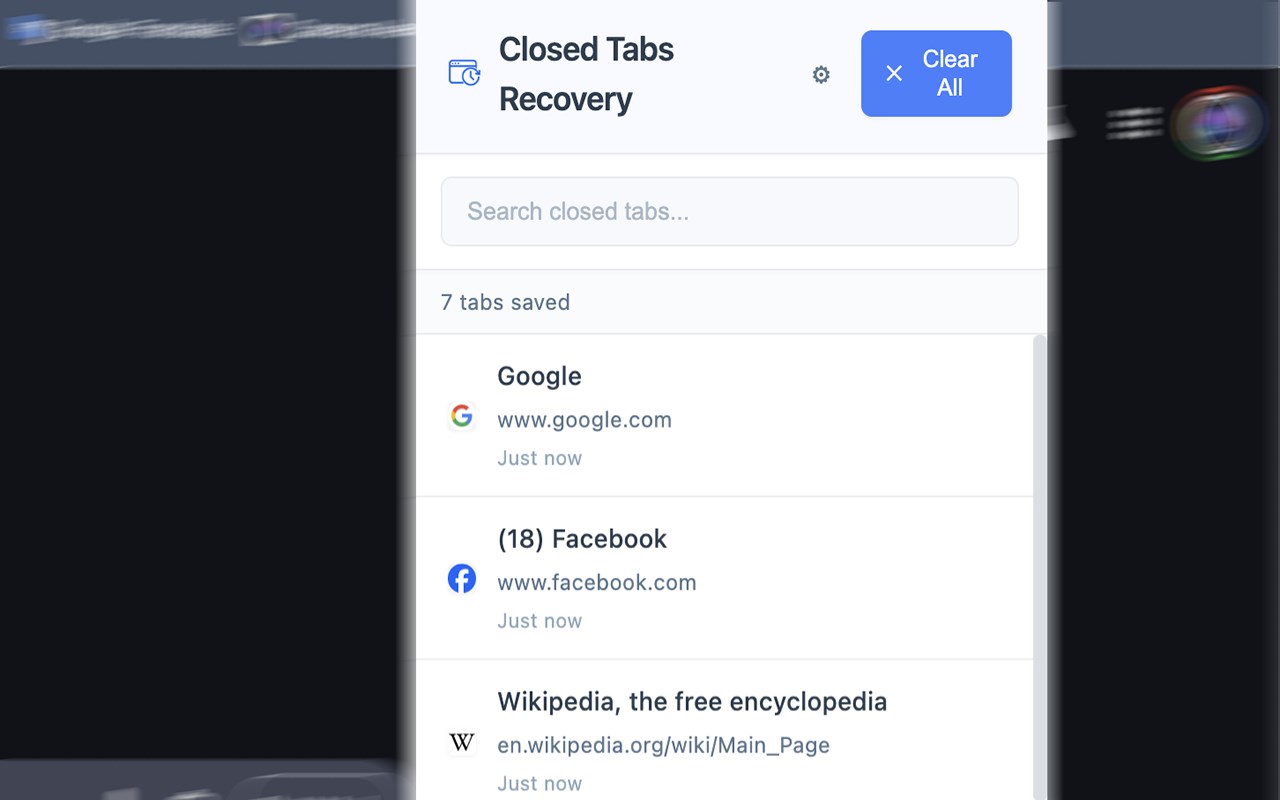Click the Wikipedia W favicon
The height and width of the screenshot is (800, 1280).
[x=461, y=742]
